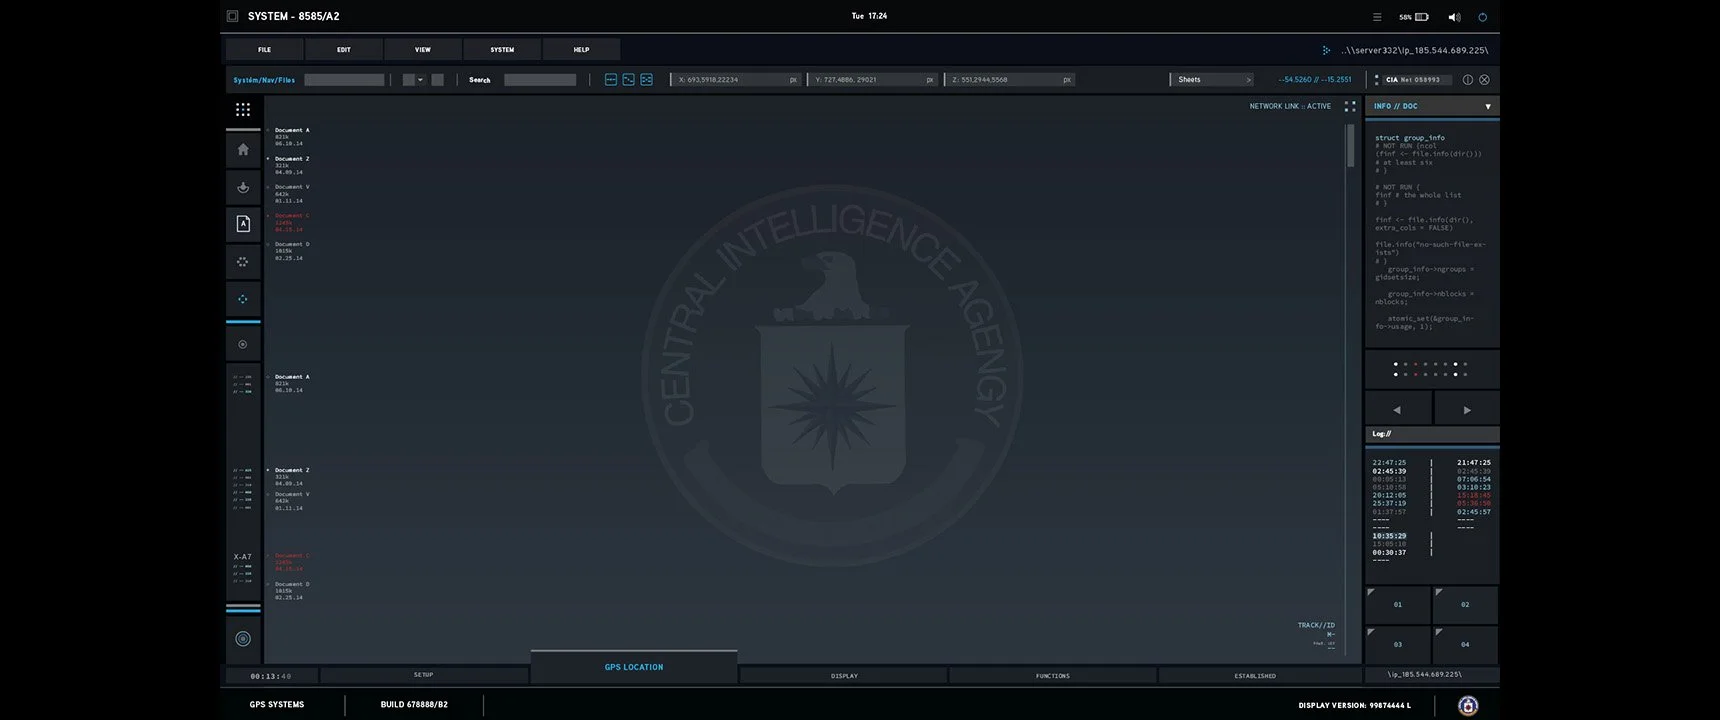The height and width of the screenshot is (720, 1720).
Task: Select the top Document V entry
Action: coord(292,194)
